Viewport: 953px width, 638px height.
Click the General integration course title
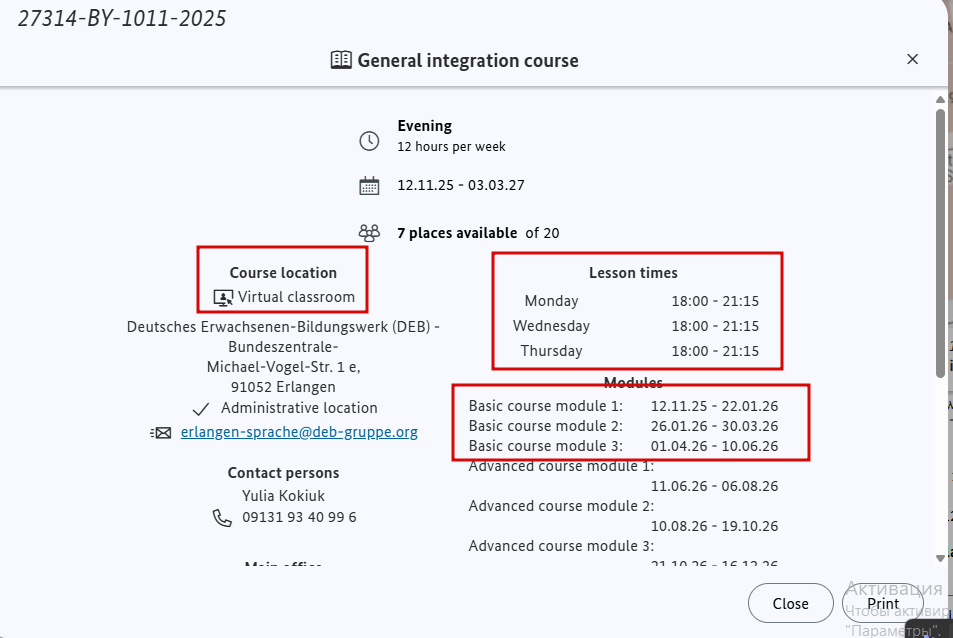click(x=468, y=60)
